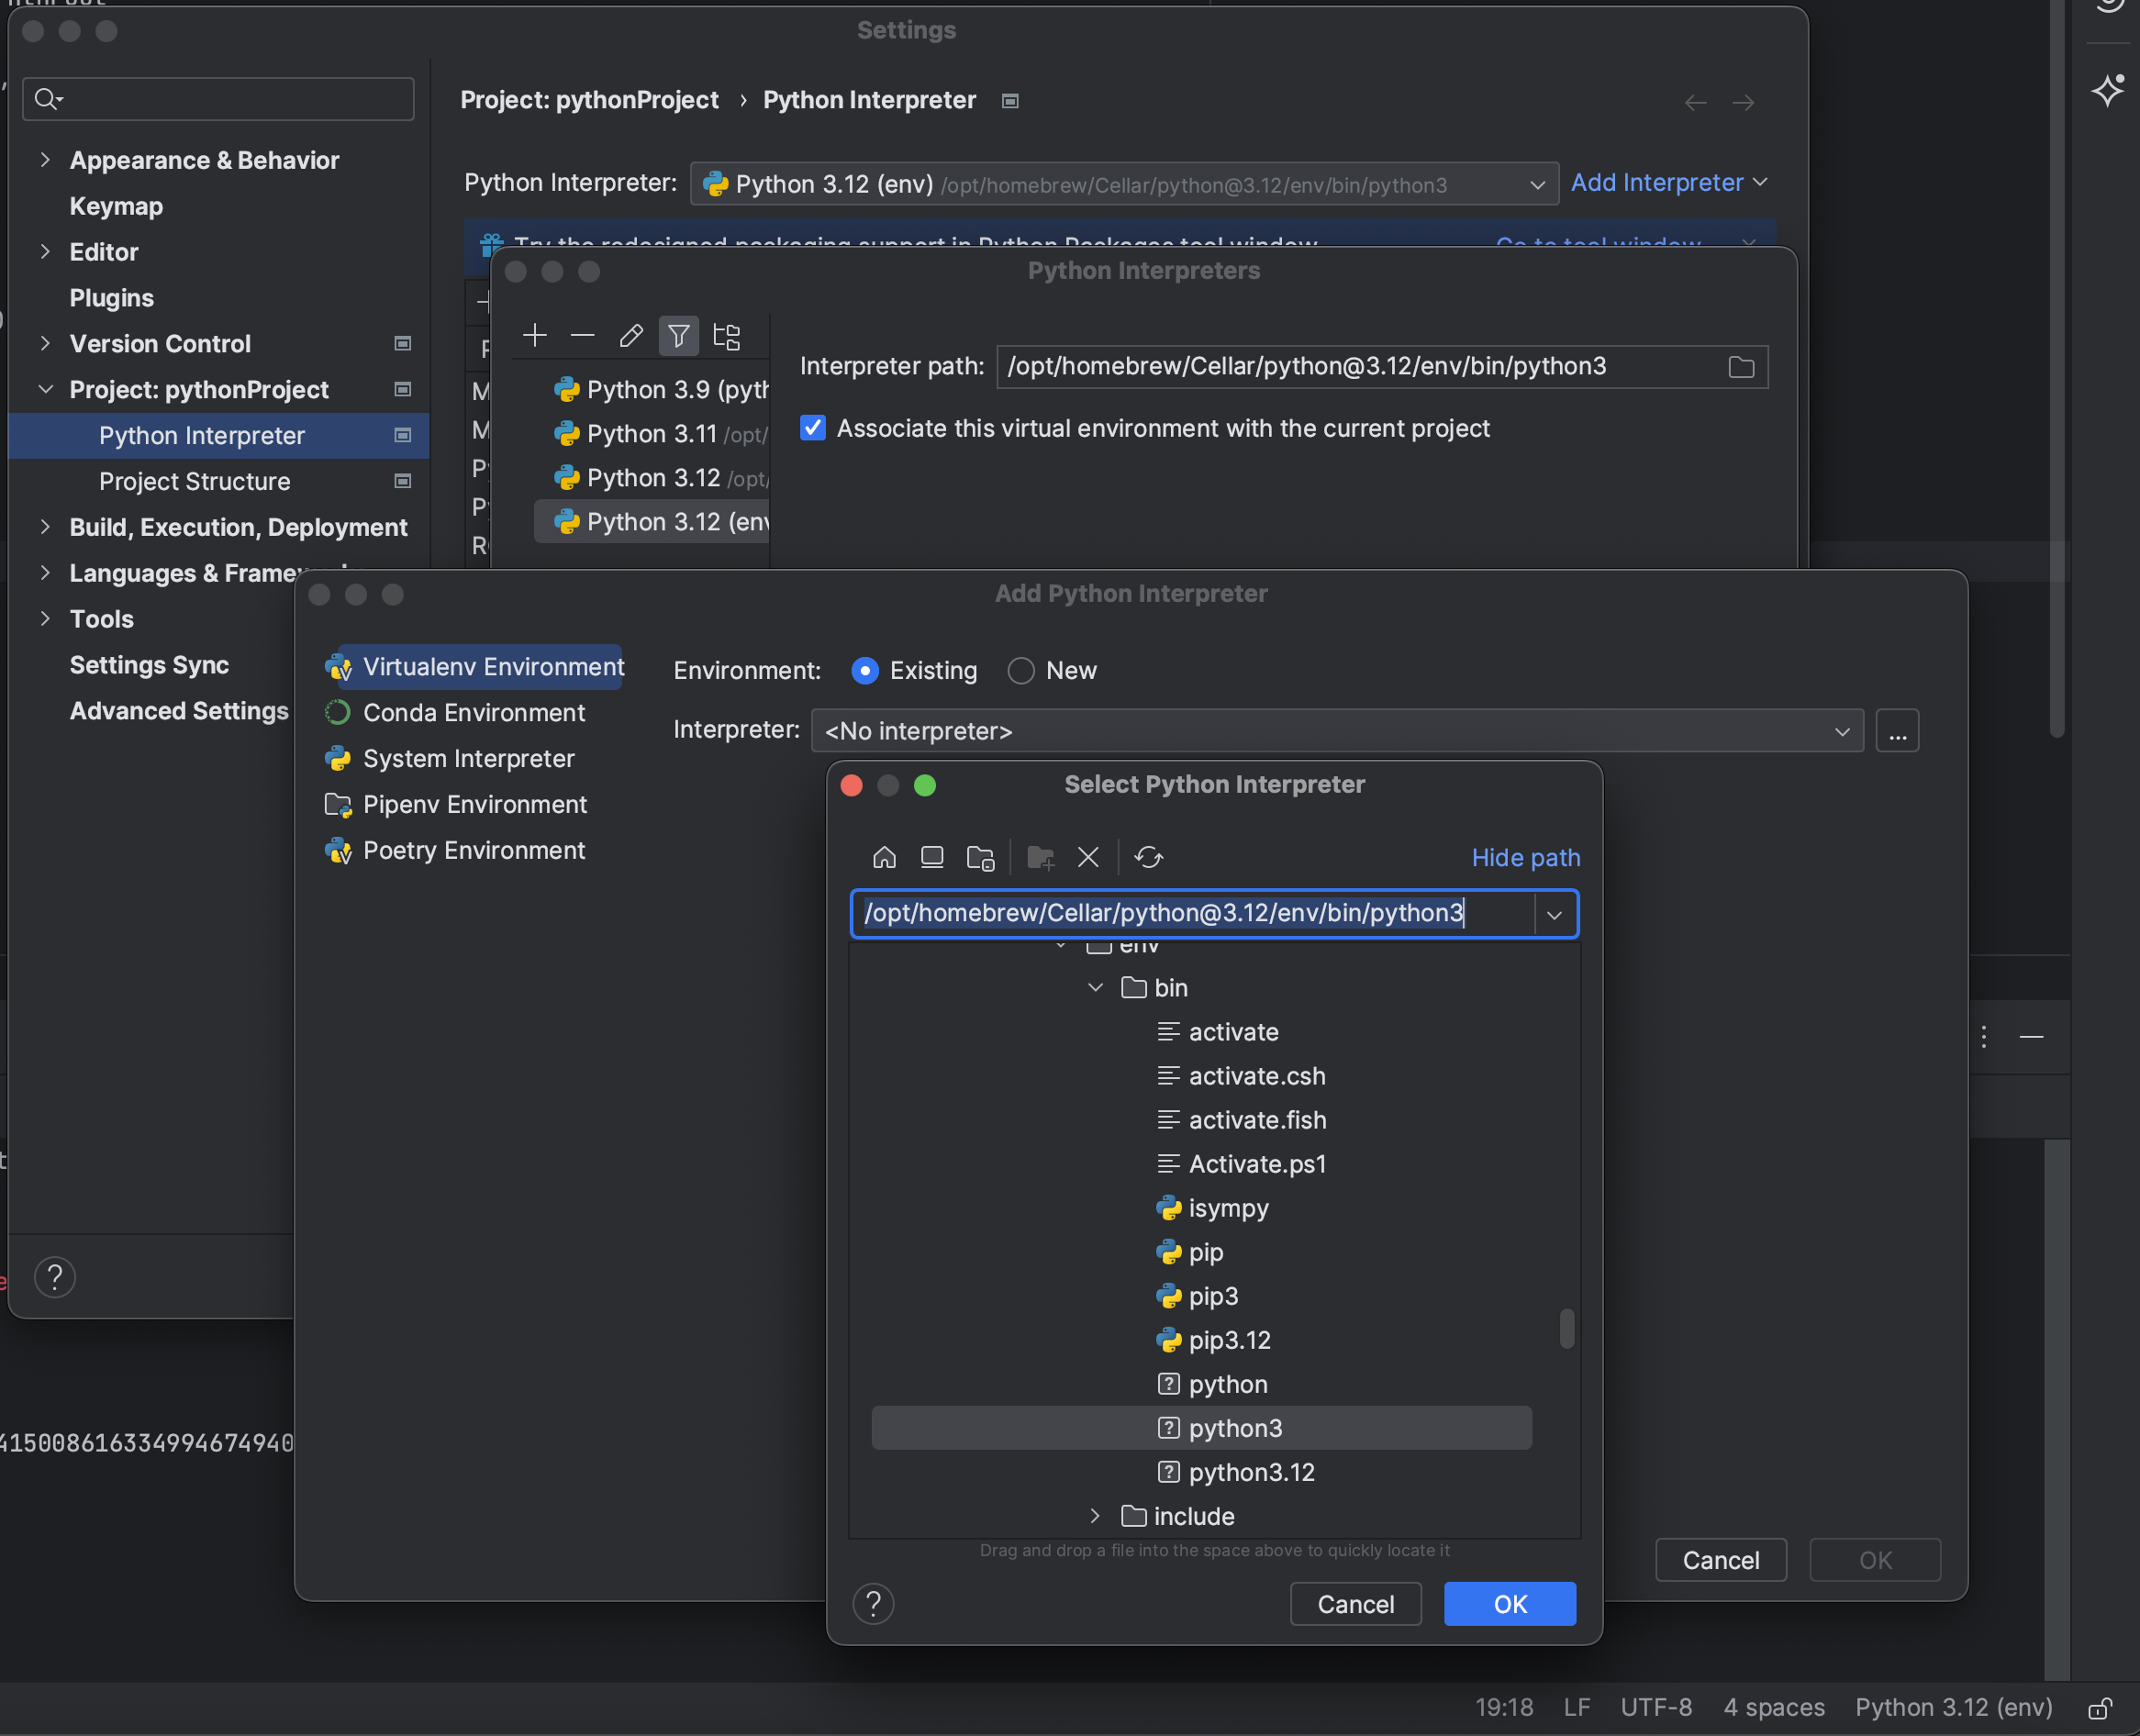This screenshot has width=2140, height=1736.
Task: Click the project-level icon next to Version Control
Action: pyautogui.click(x=403, y=343)
